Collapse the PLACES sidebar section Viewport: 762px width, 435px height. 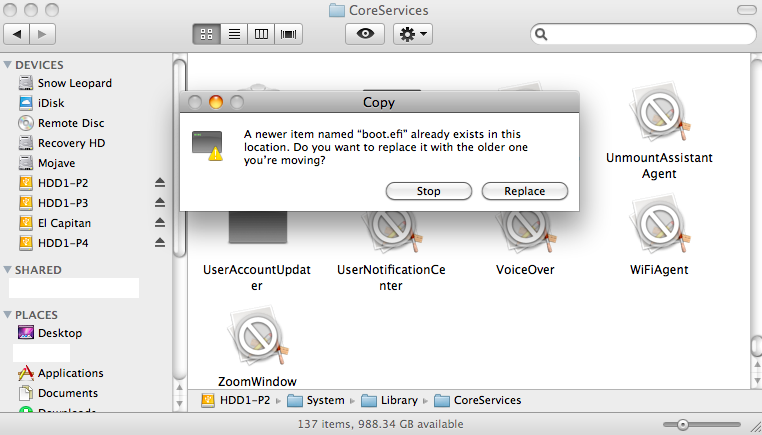click(7, 314)
